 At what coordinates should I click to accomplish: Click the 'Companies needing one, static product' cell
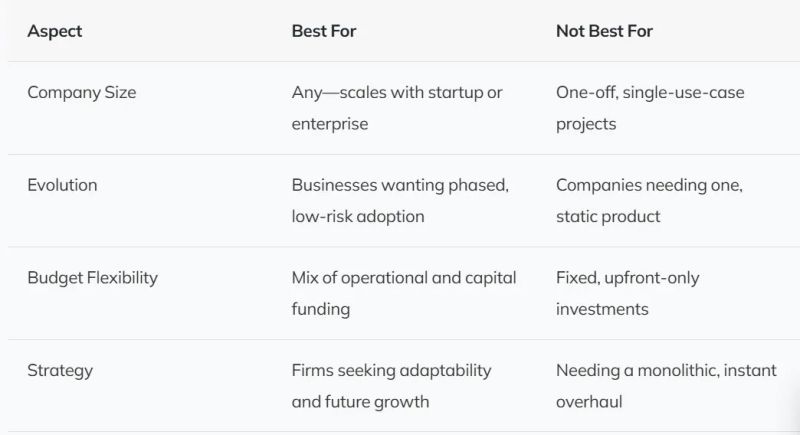(649, 200)
